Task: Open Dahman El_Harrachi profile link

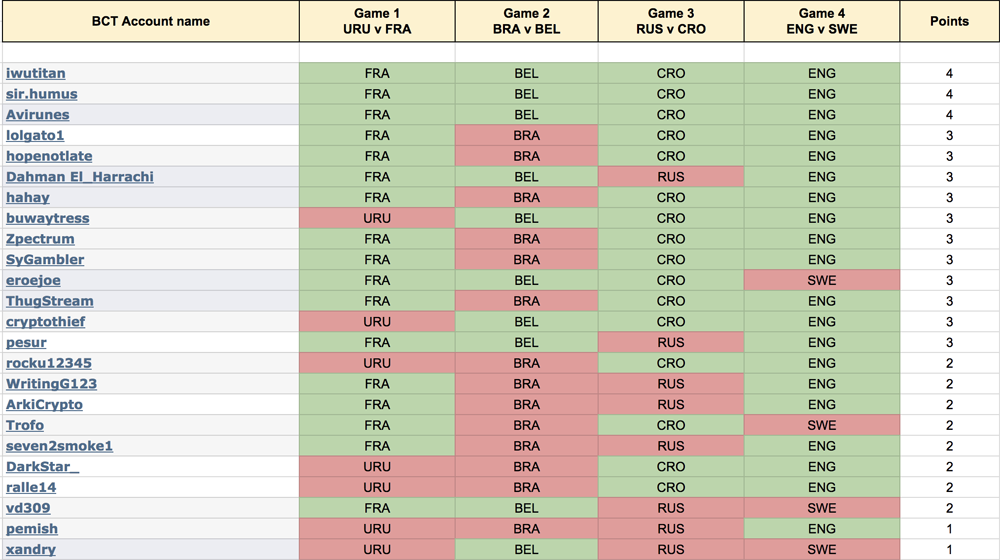Action: point(80,177)
